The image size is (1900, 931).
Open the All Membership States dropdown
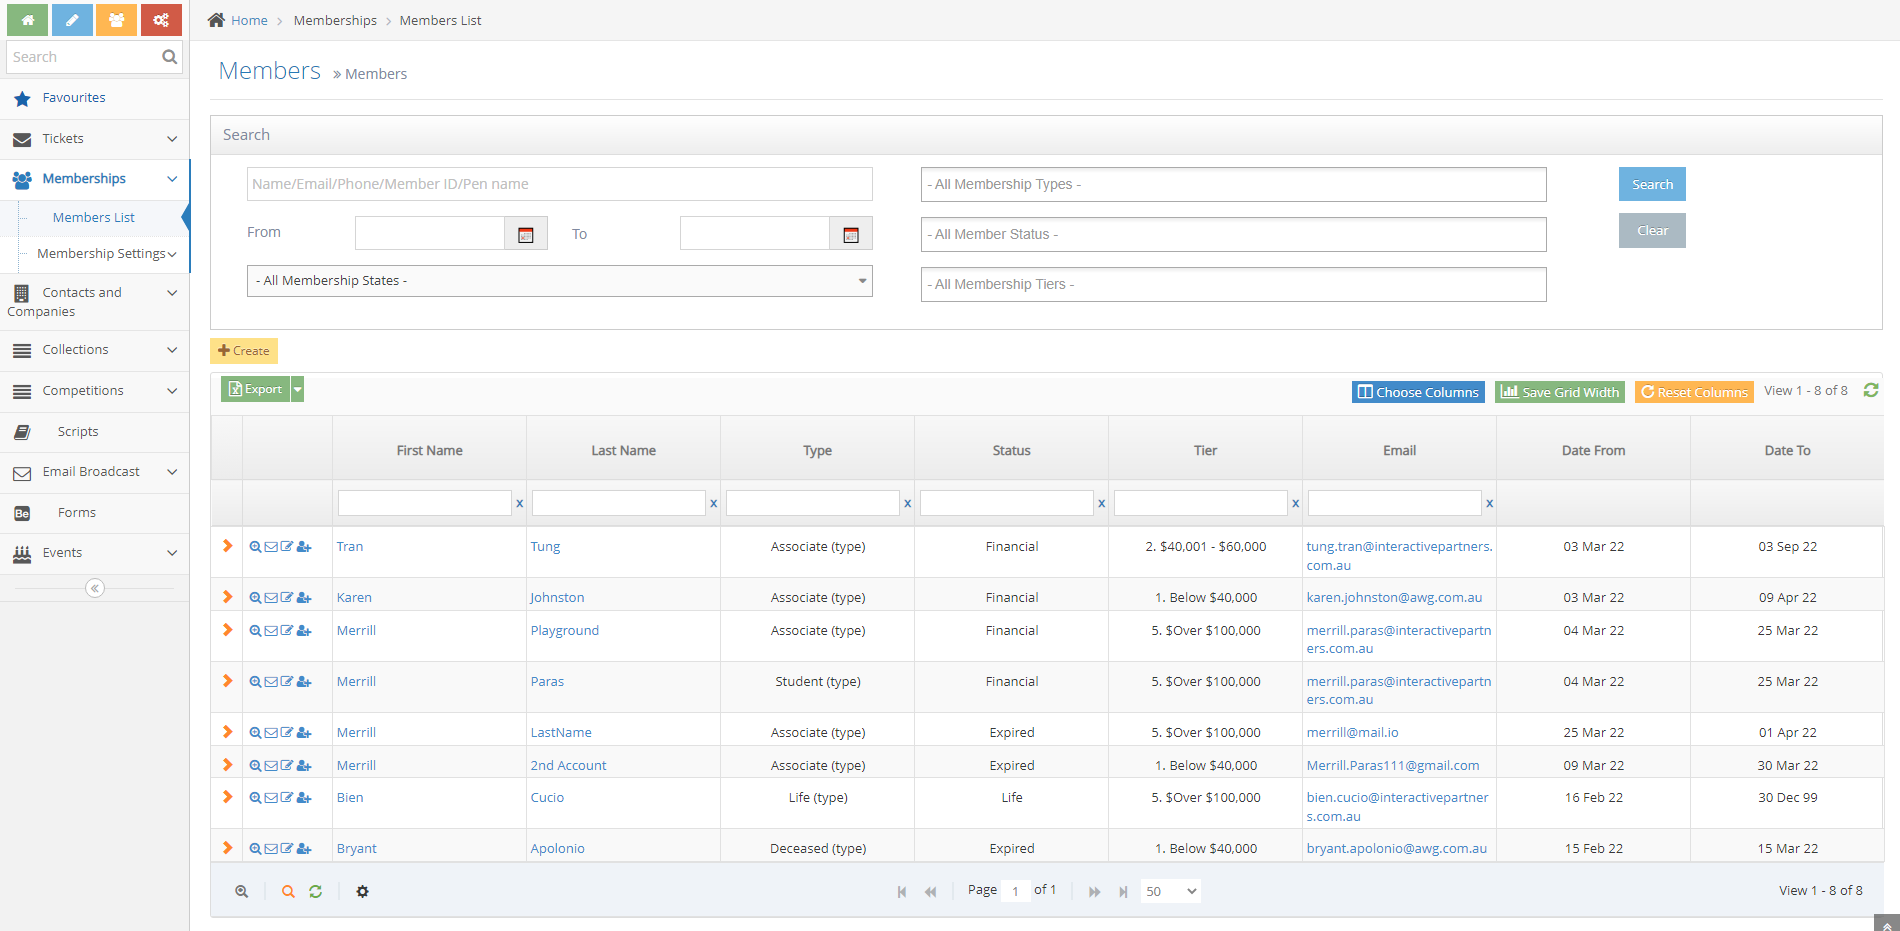pos(559,281)
